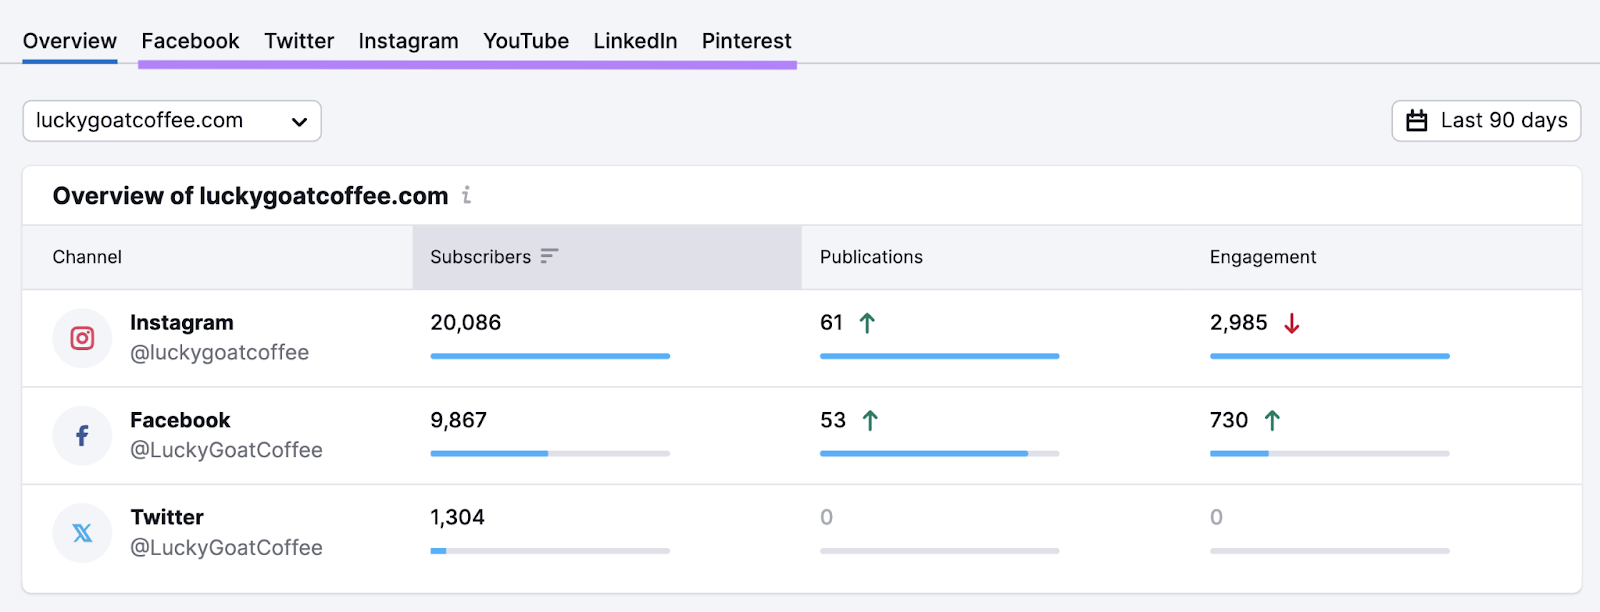Click the Facebook engagement progress bar
The width and height of the screenshot is (1600, 612).
1329,454
